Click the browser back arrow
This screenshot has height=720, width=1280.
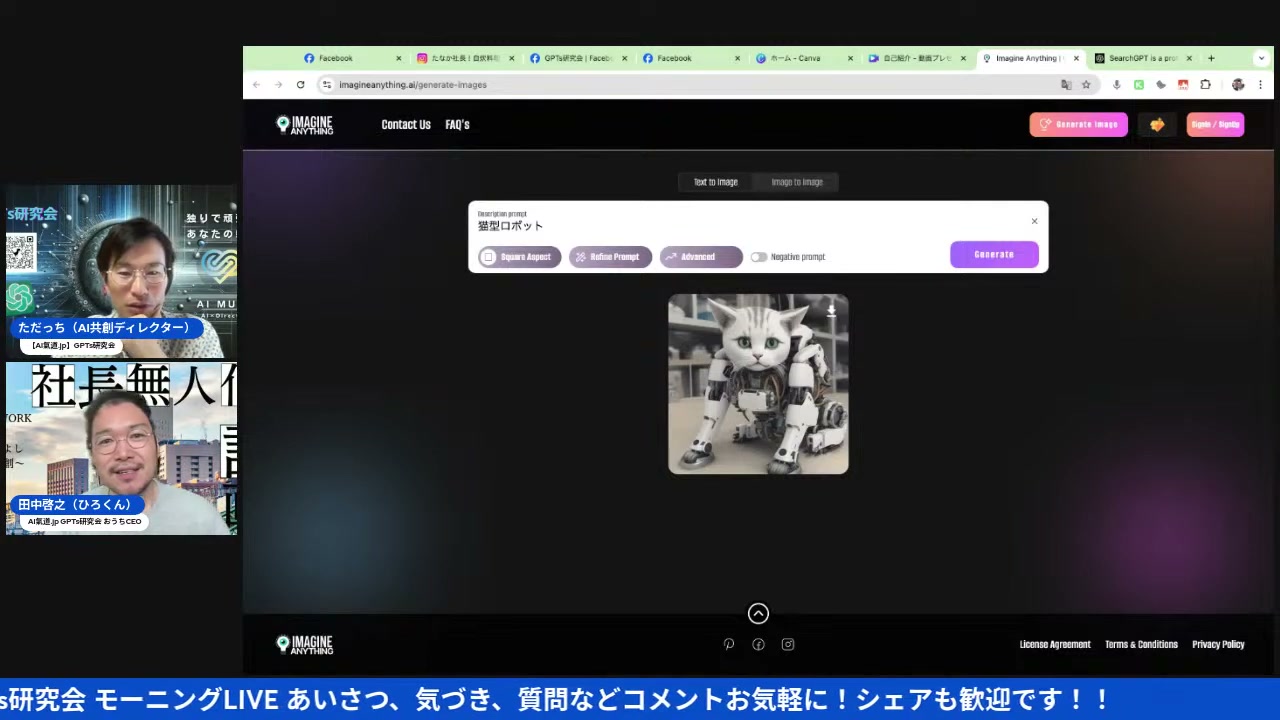pos(256,85)
